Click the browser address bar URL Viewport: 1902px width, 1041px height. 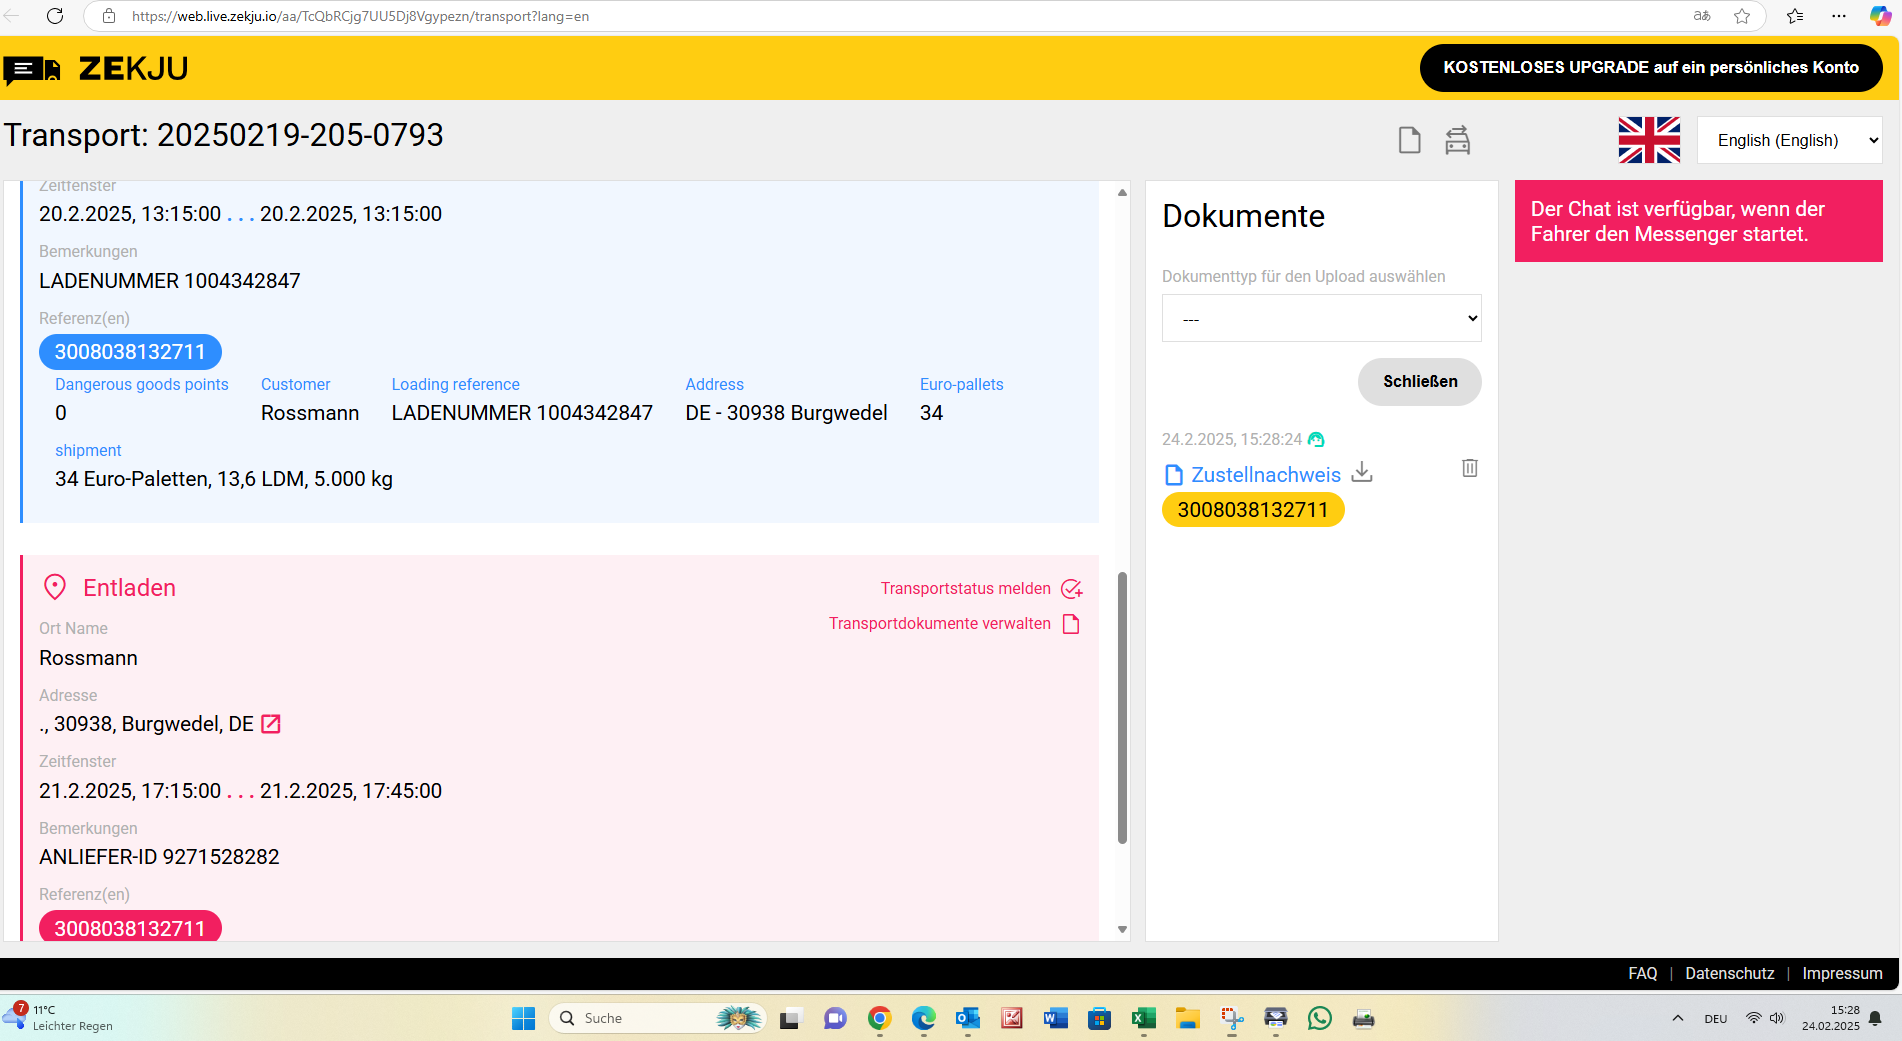tap(360, 16)
